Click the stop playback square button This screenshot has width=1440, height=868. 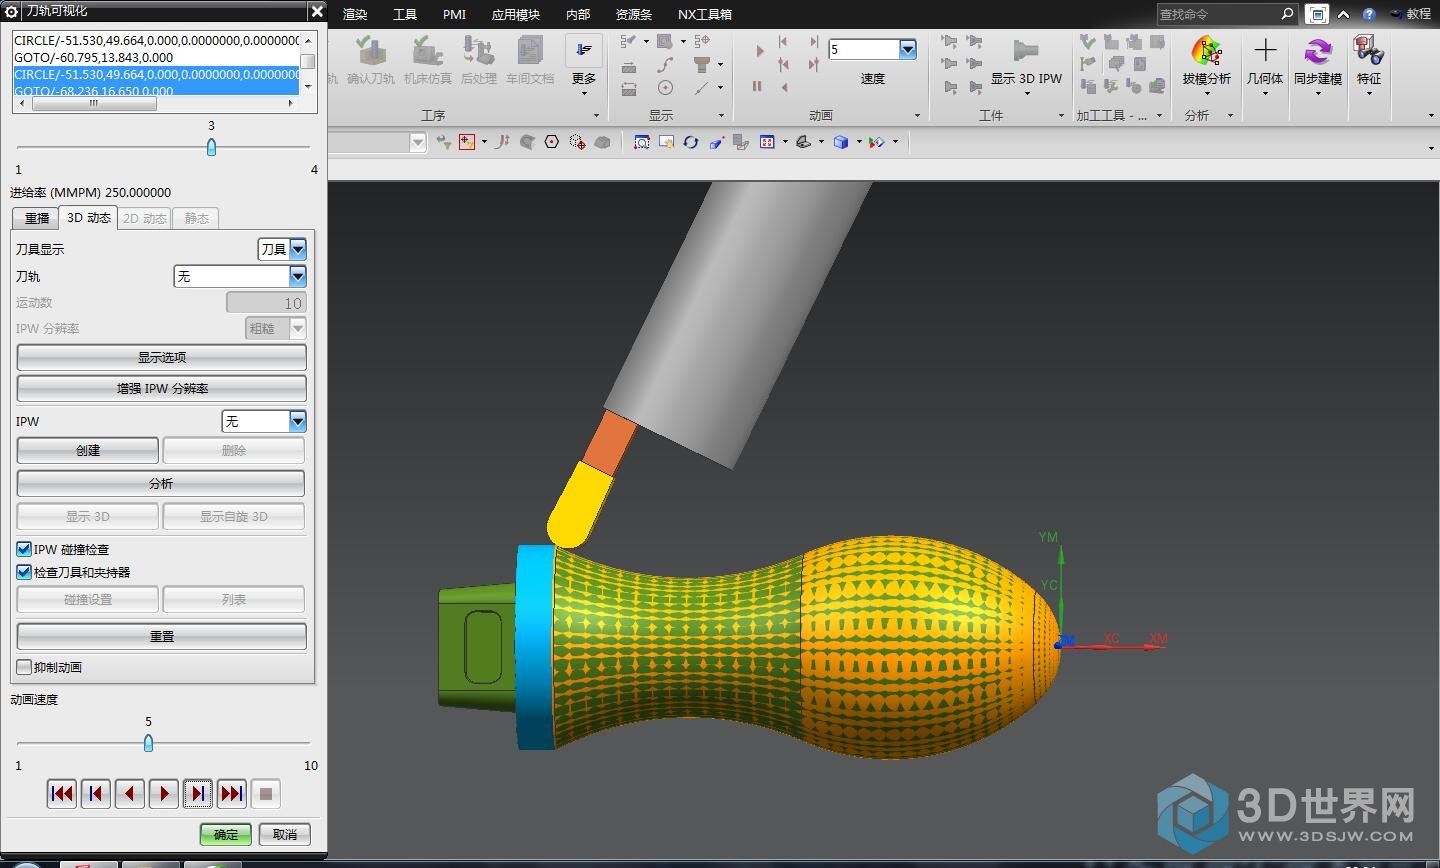click(x=266, y=794)
